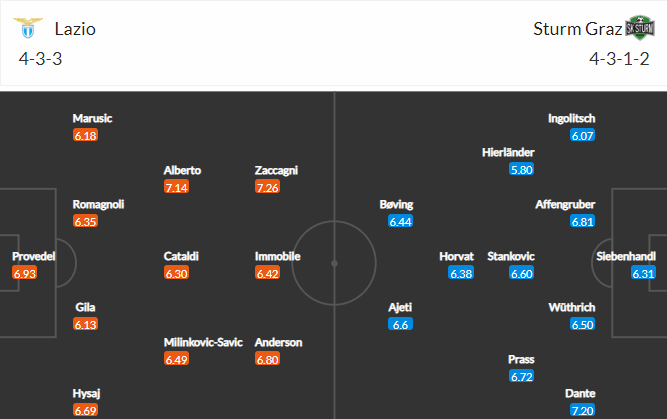Image resolution: width=667 pixels, height=419 pixels.
Task: Select defender Romagnoli
Action: pos(98,205)
